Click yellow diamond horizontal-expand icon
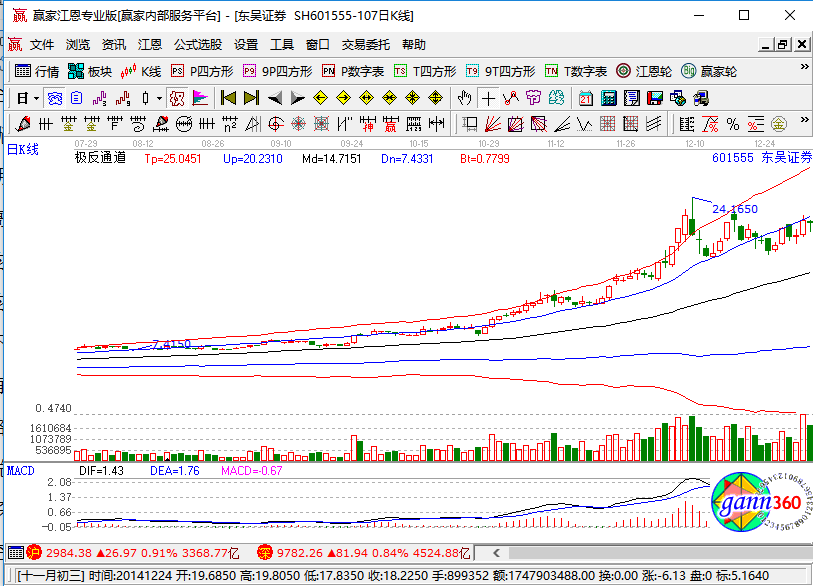The image size is (813, 586). point(367,98)
